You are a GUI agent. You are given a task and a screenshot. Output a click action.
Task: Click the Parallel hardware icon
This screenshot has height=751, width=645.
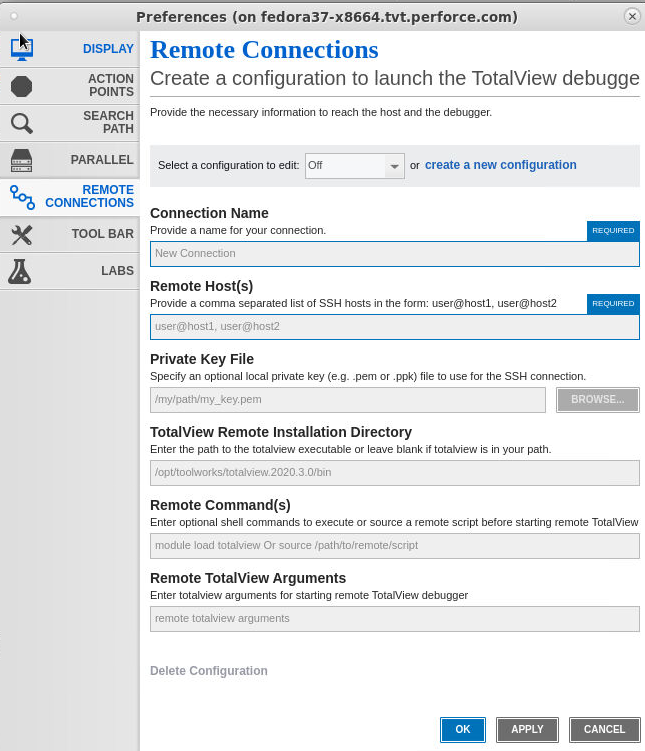[x=22, y=160]
